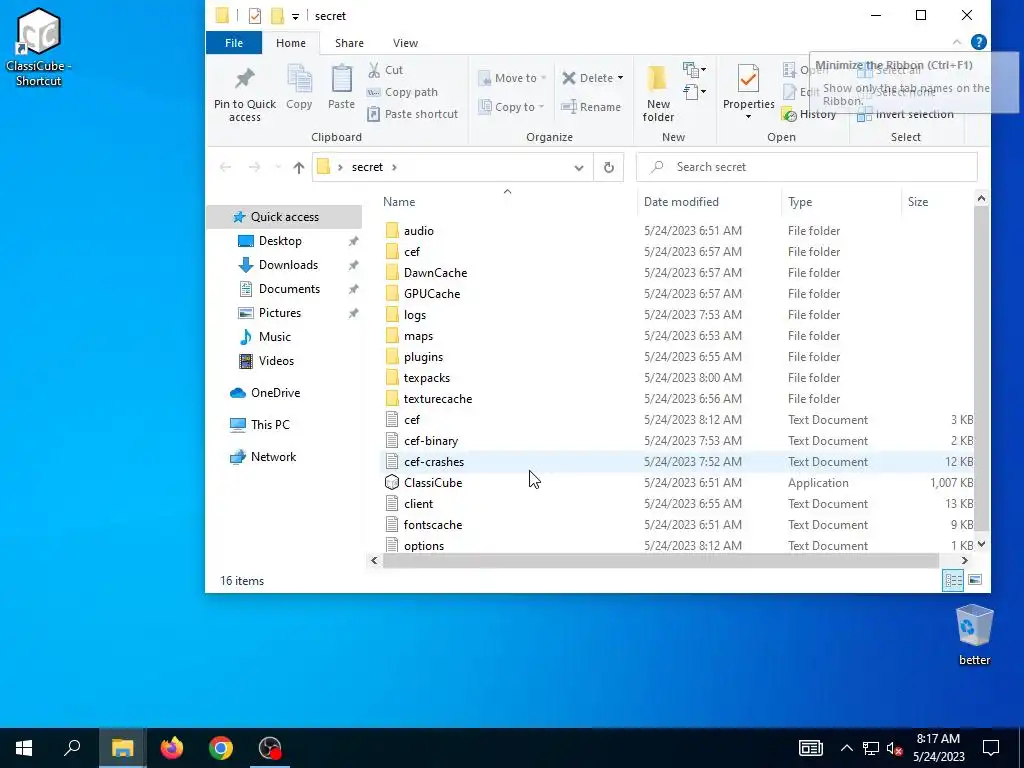Click Copy path in the Clipboard group

click(402, 92)
